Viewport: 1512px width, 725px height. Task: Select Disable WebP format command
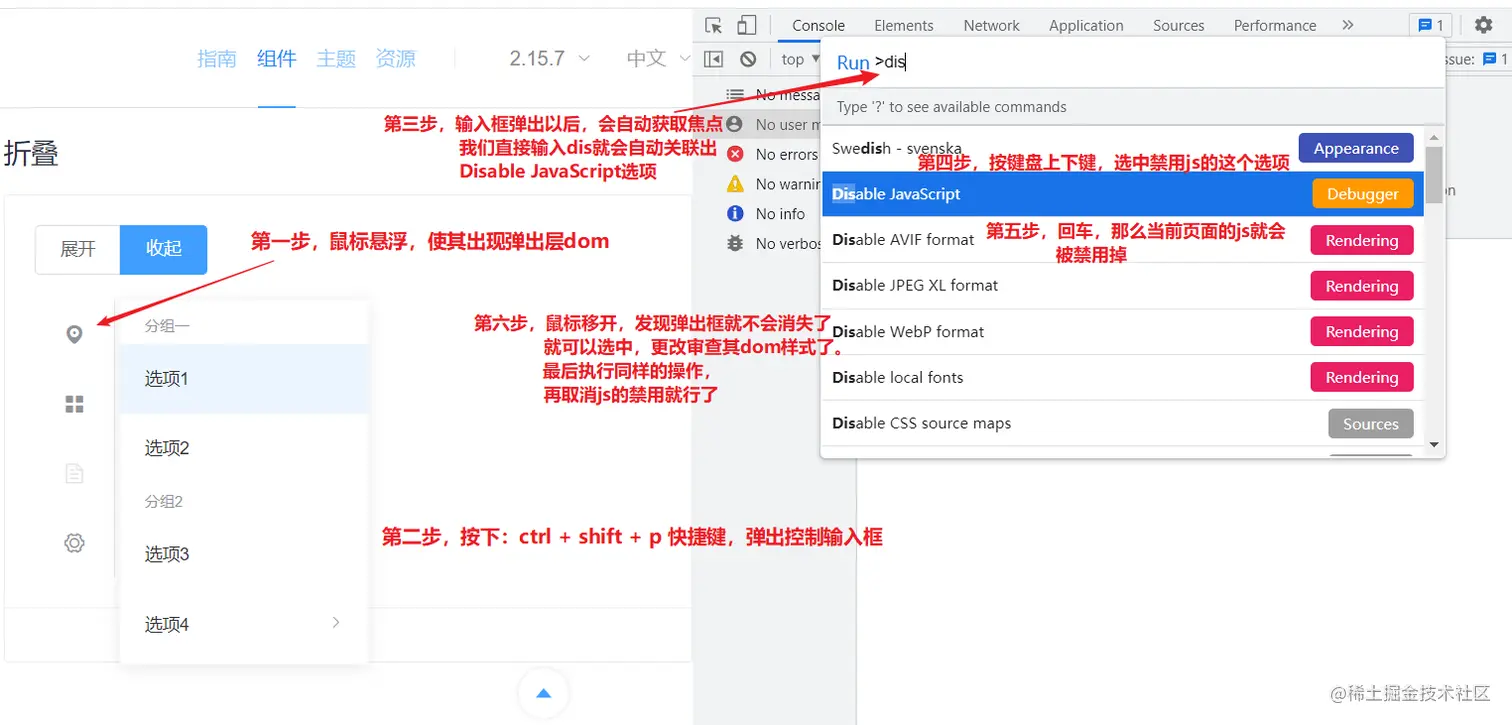click(1122, 332)
